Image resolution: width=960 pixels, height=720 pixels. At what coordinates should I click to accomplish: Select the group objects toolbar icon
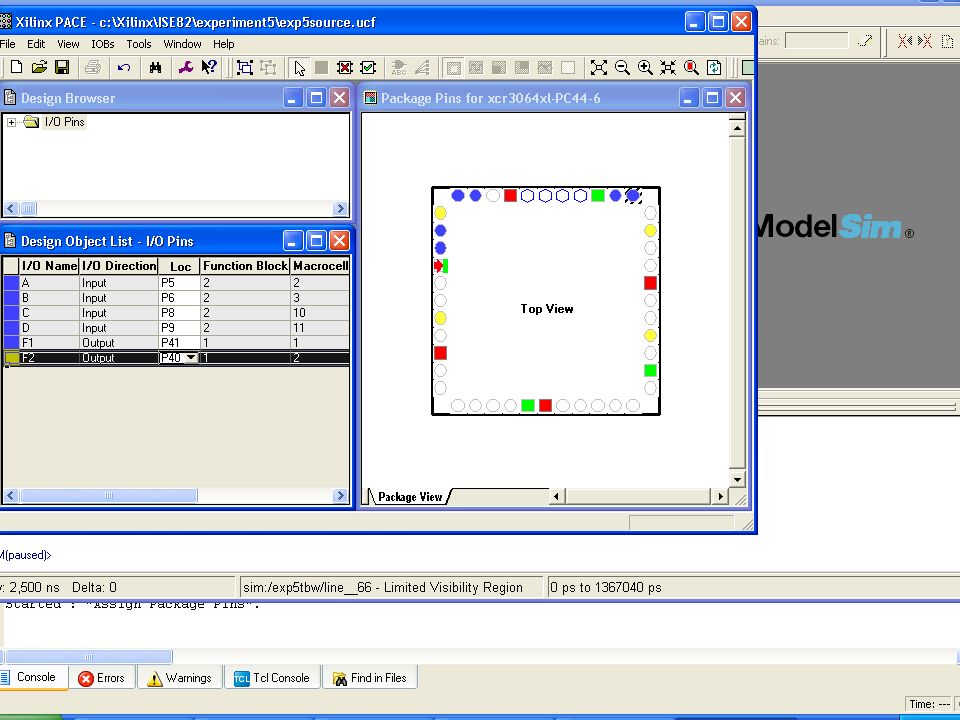point(245,67)
